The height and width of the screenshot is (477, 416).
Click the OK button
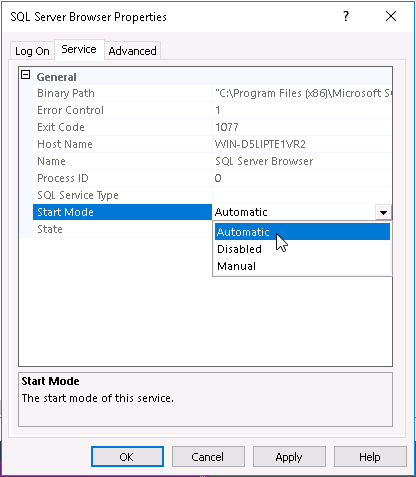coord(127,457)
